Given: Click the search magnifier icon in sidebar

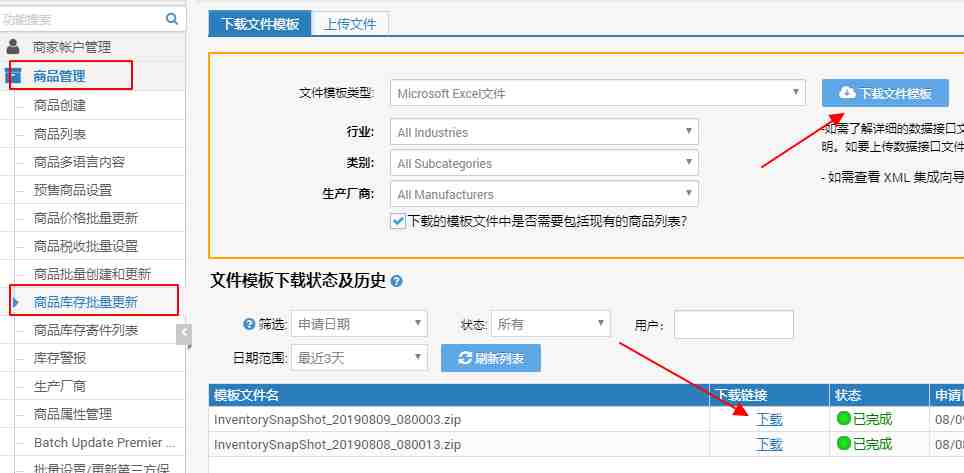Looking at the screenshot, I should pyautogui.click(x=172, y=18).
